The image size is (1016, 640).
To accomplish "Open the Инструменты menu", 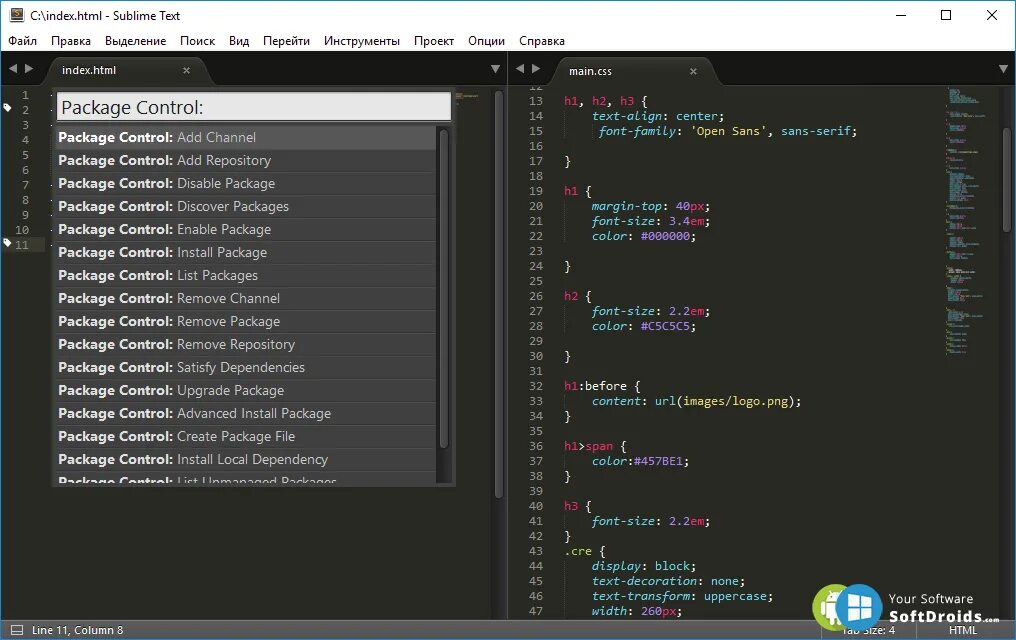I will pyautogui.click(x=362, y=41).
